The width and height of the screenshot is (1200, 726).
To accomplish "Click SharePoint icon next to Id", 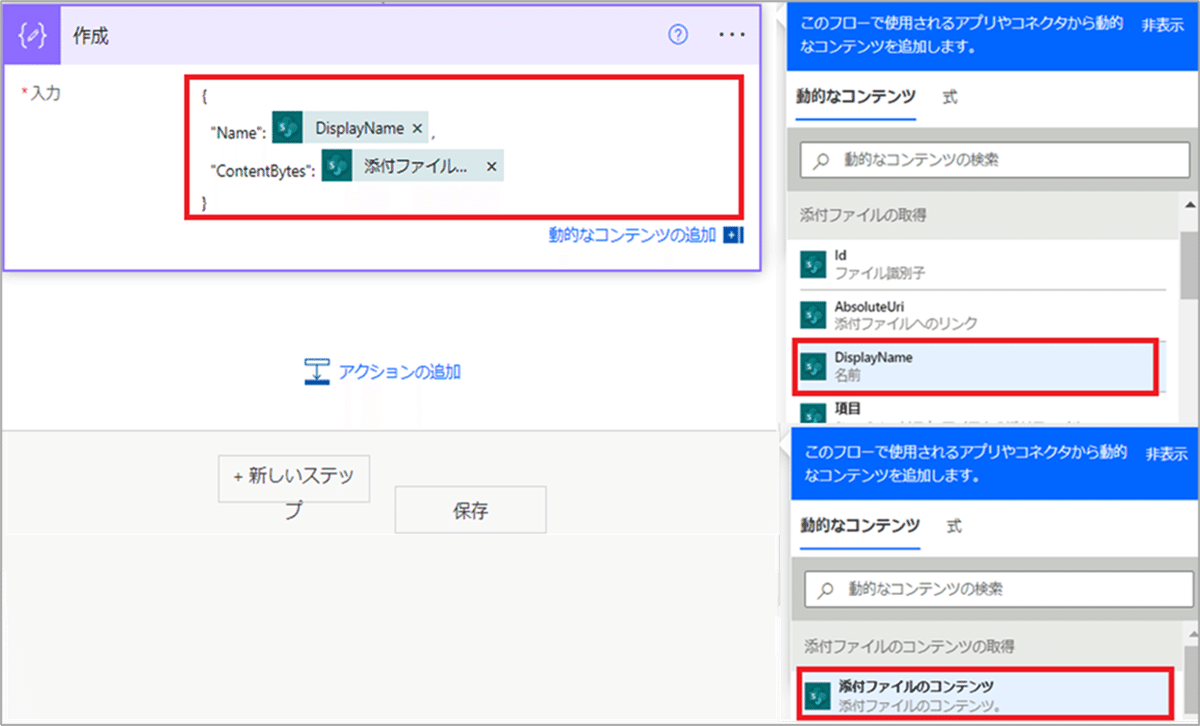I will coord(813,264).
